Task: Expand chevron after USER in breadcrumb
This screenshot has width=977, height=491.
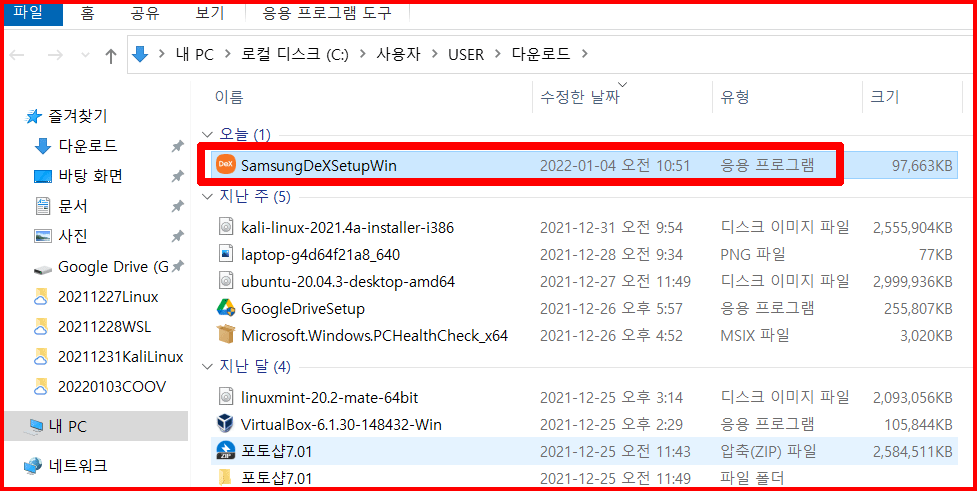Action: click(498, 54)
